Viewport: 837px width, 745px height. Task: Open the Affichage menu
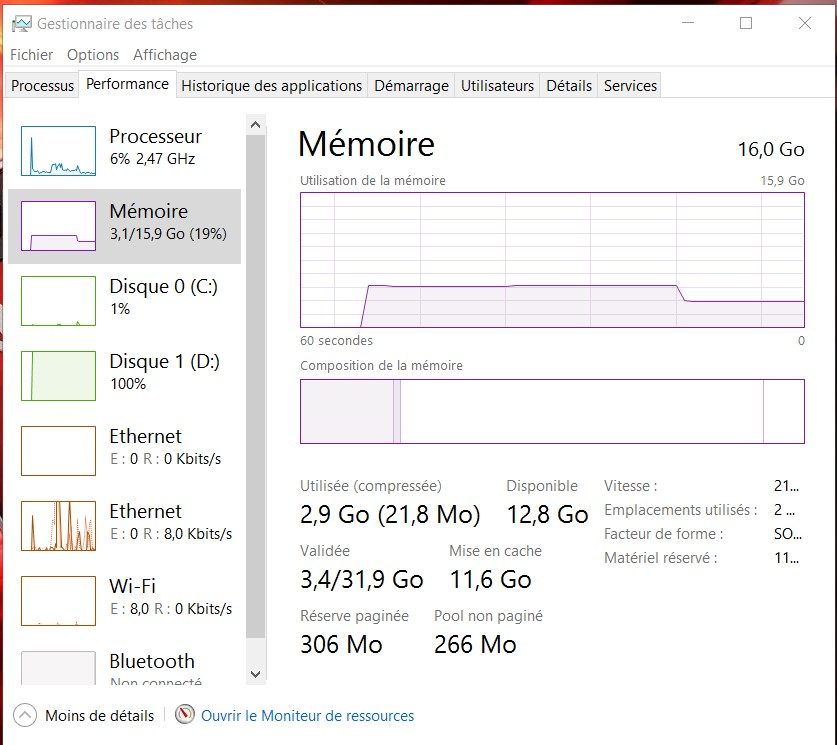pyautogui.click(x=165, y=55)
